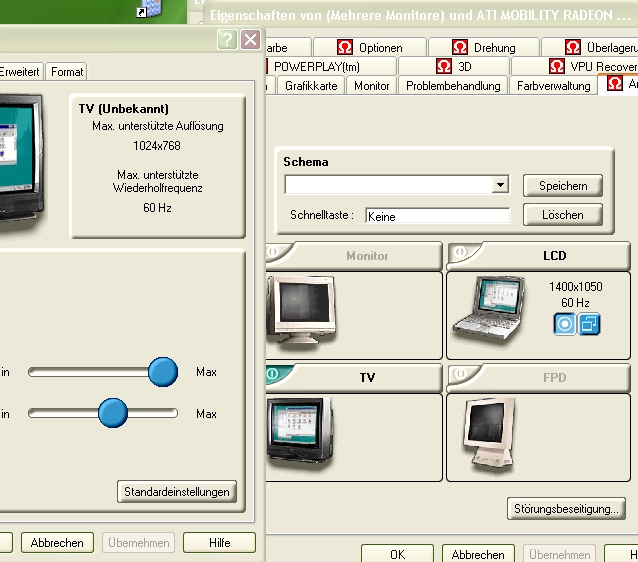638x562 pixels.
Task: Switch to the Monitor tab
Action: 371,85
